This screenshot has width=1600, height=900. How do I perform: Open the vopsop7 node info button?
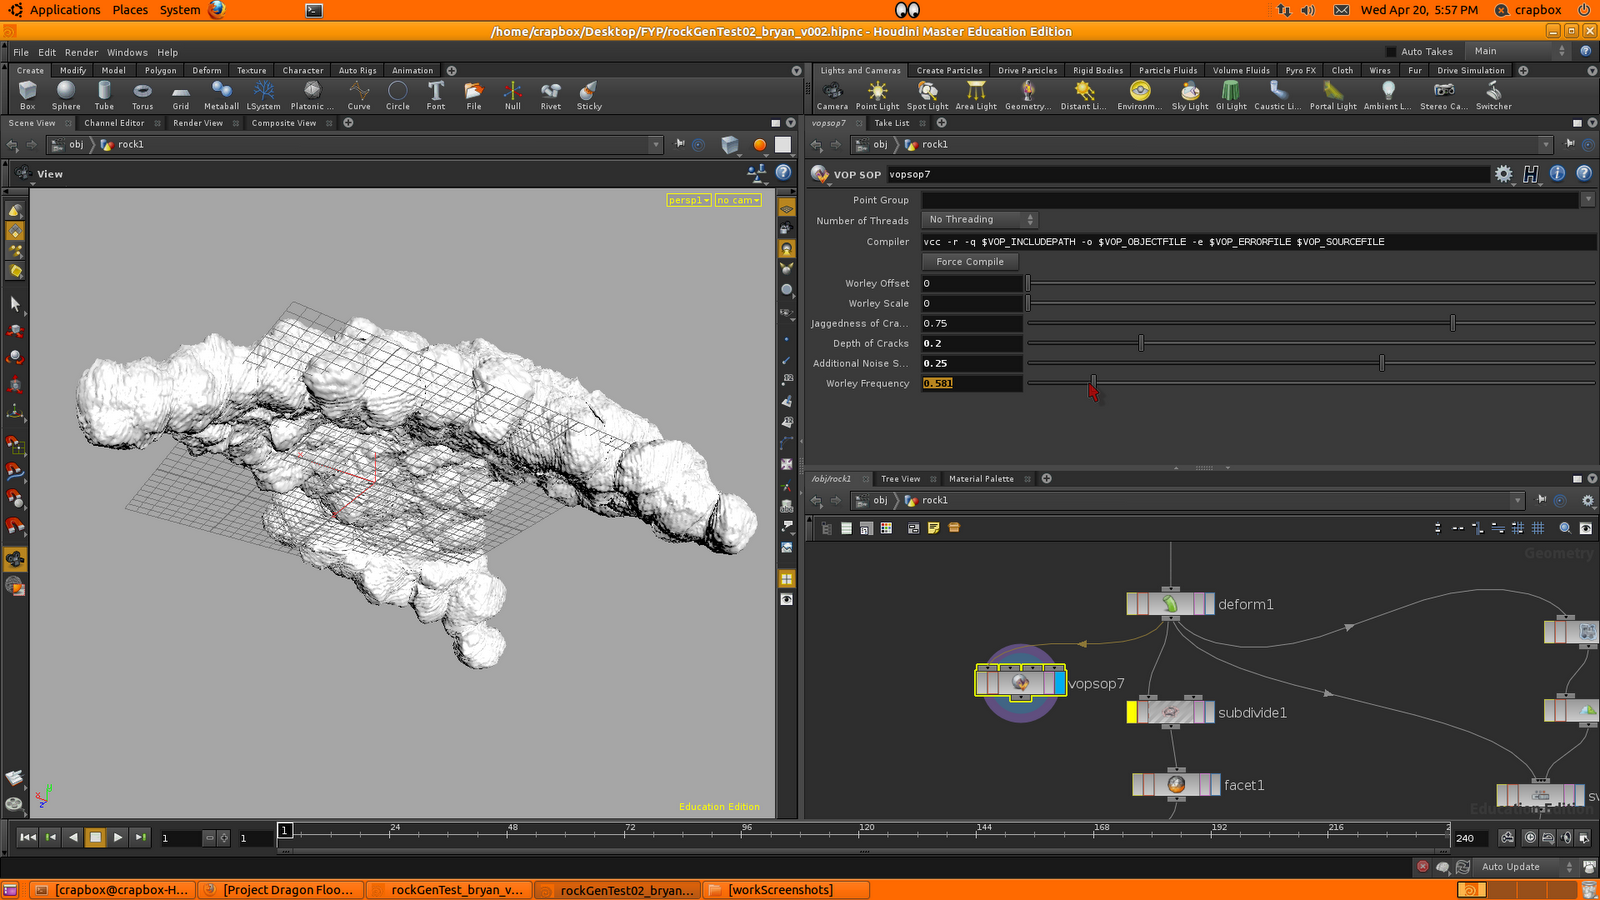pos(1557,174)
